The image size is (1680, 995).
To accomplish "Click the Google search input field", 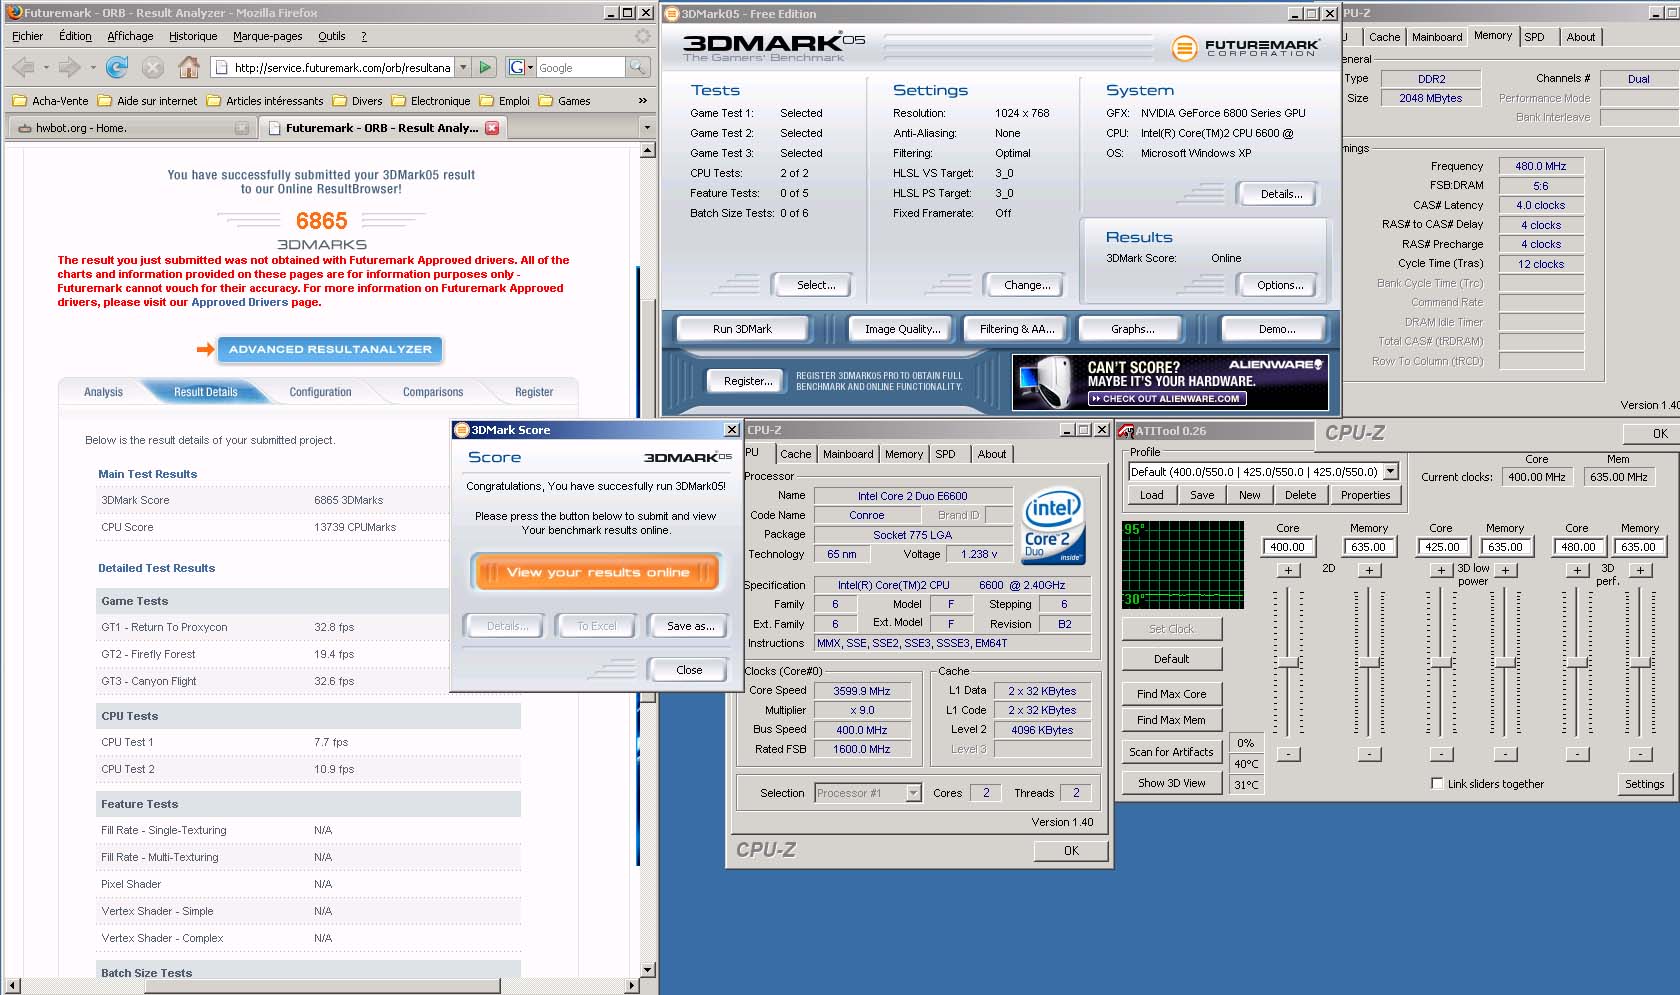I will pyautogui.click(x=580, y=68).
